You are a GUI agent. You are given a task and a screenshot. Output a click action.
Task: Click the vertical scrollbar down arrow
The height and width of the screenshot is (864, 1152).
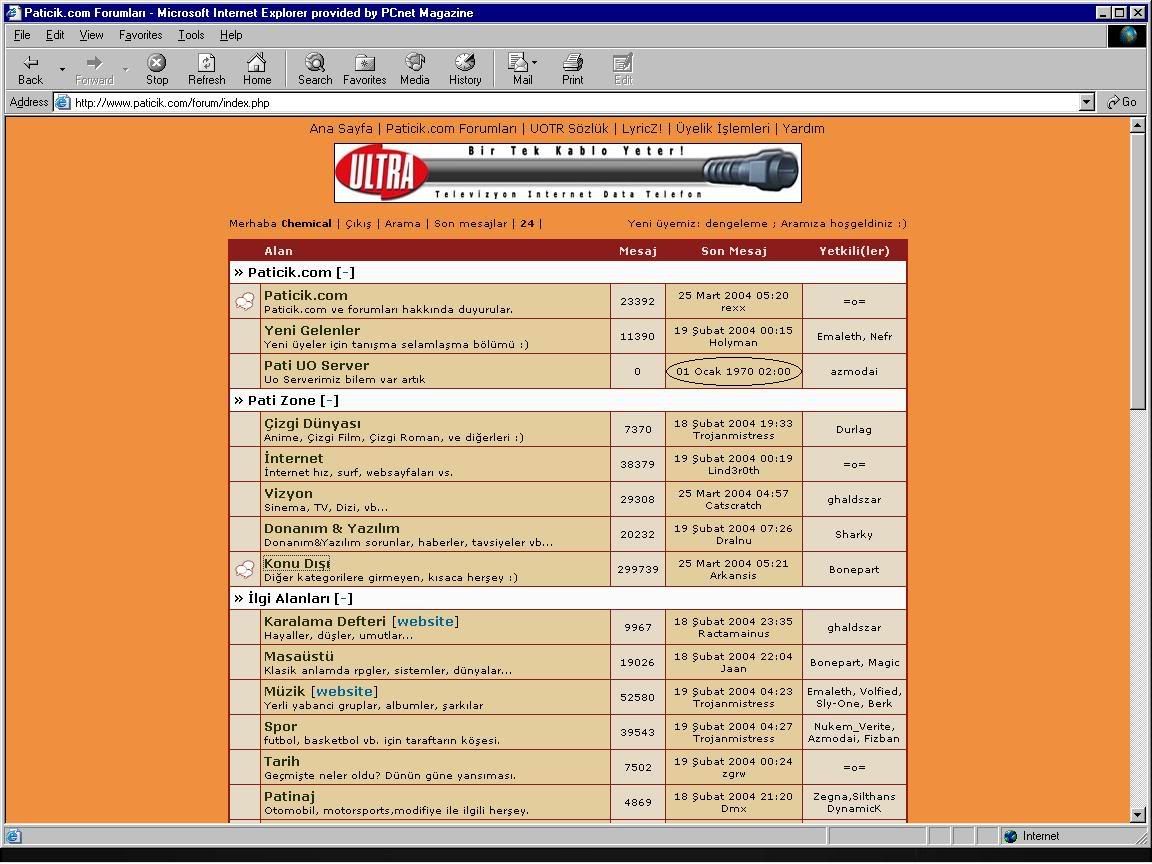(x=1137, y=814)
